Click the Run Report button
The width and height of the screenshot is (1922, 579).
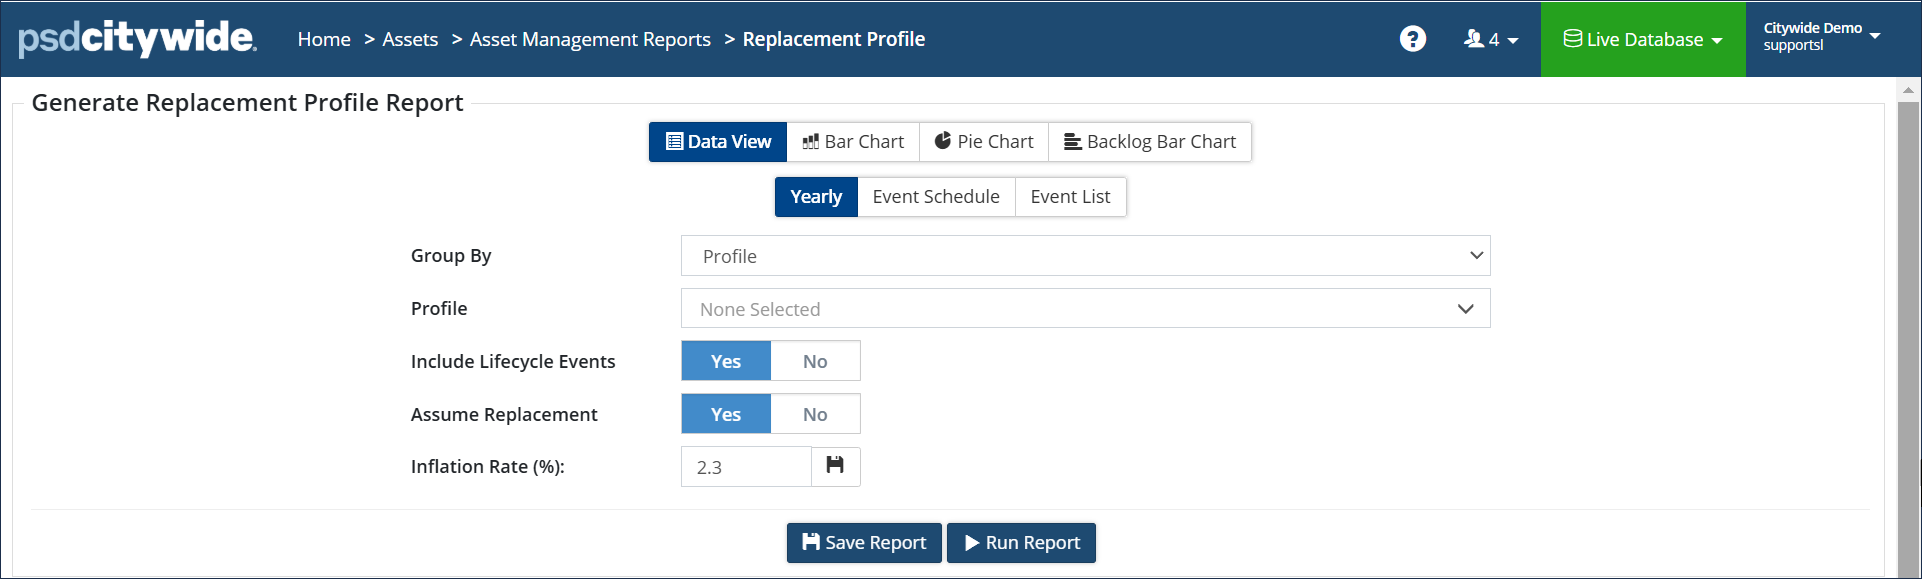point(1021,543)
